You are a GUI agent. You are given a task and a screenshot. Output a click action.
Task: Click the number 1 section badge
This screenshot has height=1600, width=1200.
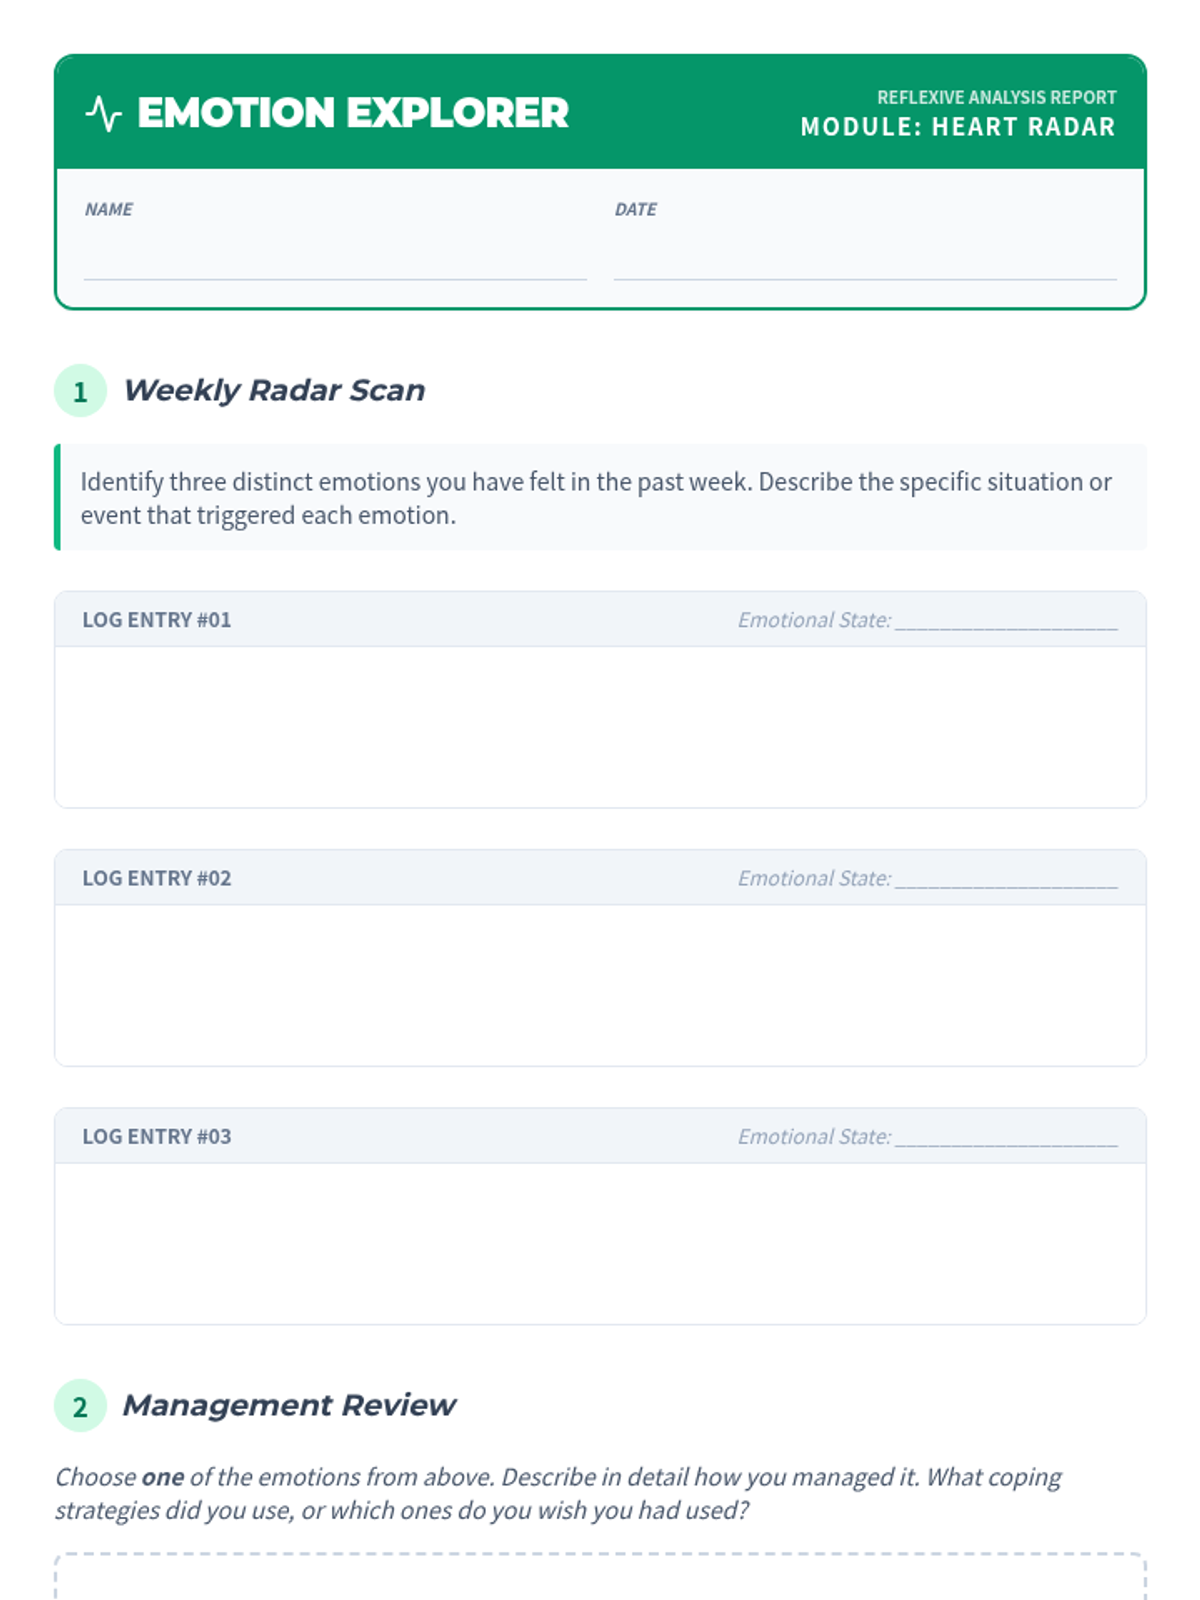80,391
